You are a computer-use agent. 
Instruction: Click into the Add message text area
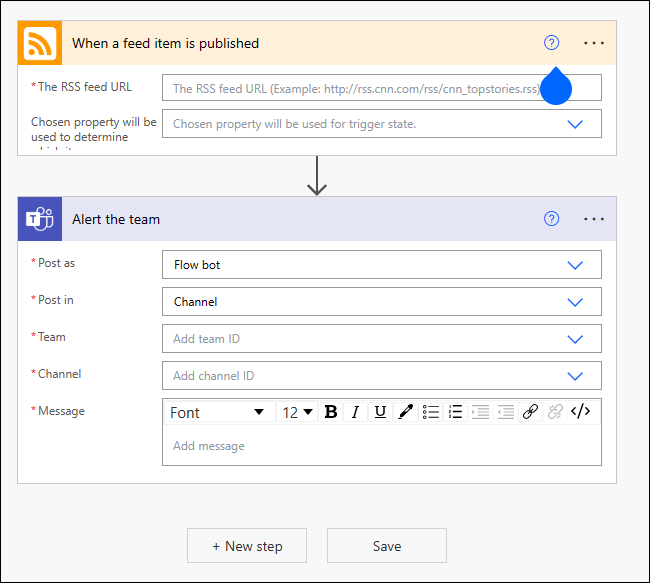pyautogui.click(x=382, y=446)
